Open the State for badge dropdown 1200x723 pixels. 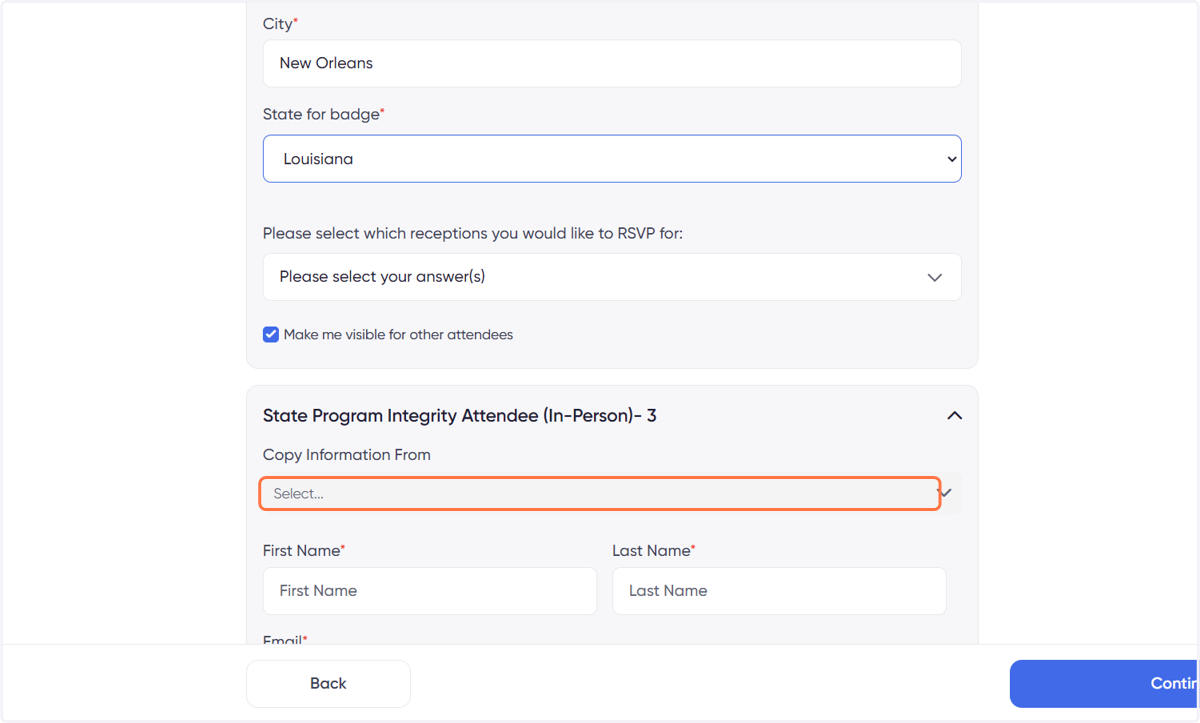pos(612,159)
